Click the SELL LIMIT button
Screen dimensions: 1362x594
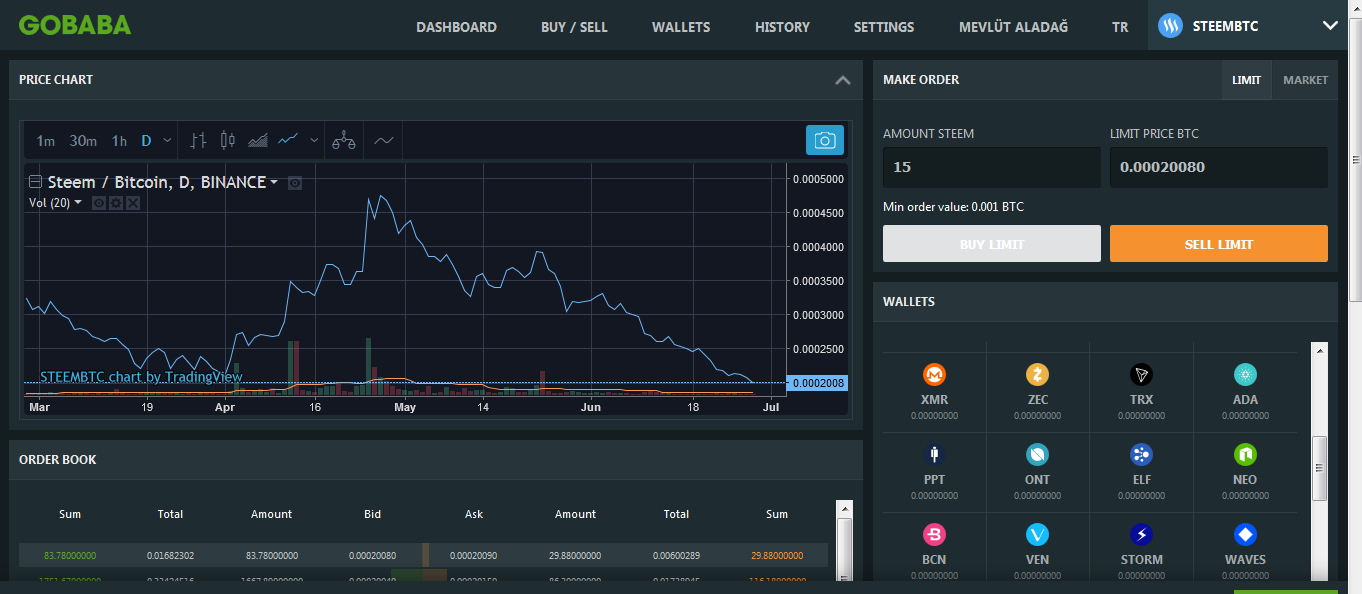pyautogui.click(x=1219, y=244)
